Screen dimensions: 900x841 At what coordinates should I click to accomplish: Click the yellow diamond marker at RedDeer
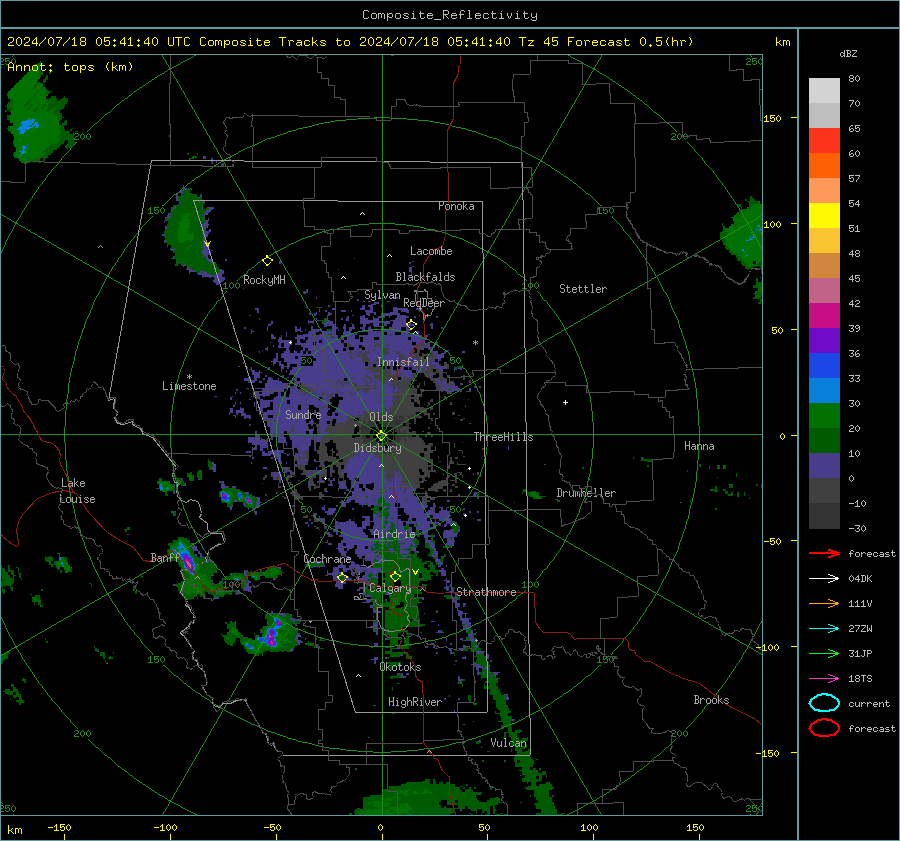[x=411, y=325]
